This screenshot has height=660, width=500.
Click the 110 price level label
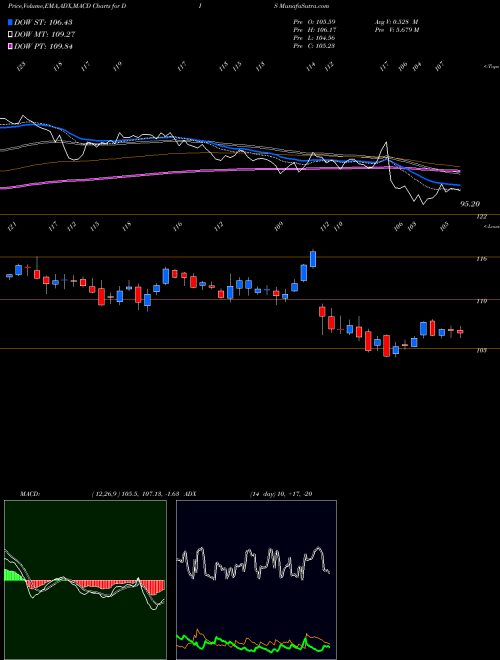point(482,301)
